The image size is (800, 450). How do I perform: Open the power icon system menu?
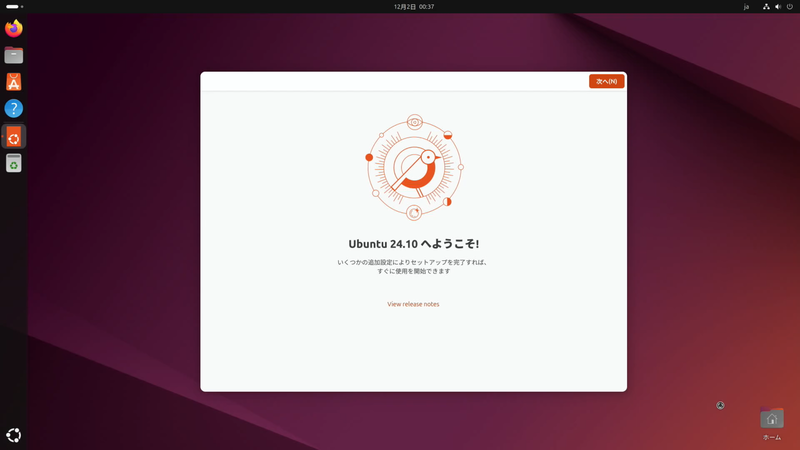(790, 7)
